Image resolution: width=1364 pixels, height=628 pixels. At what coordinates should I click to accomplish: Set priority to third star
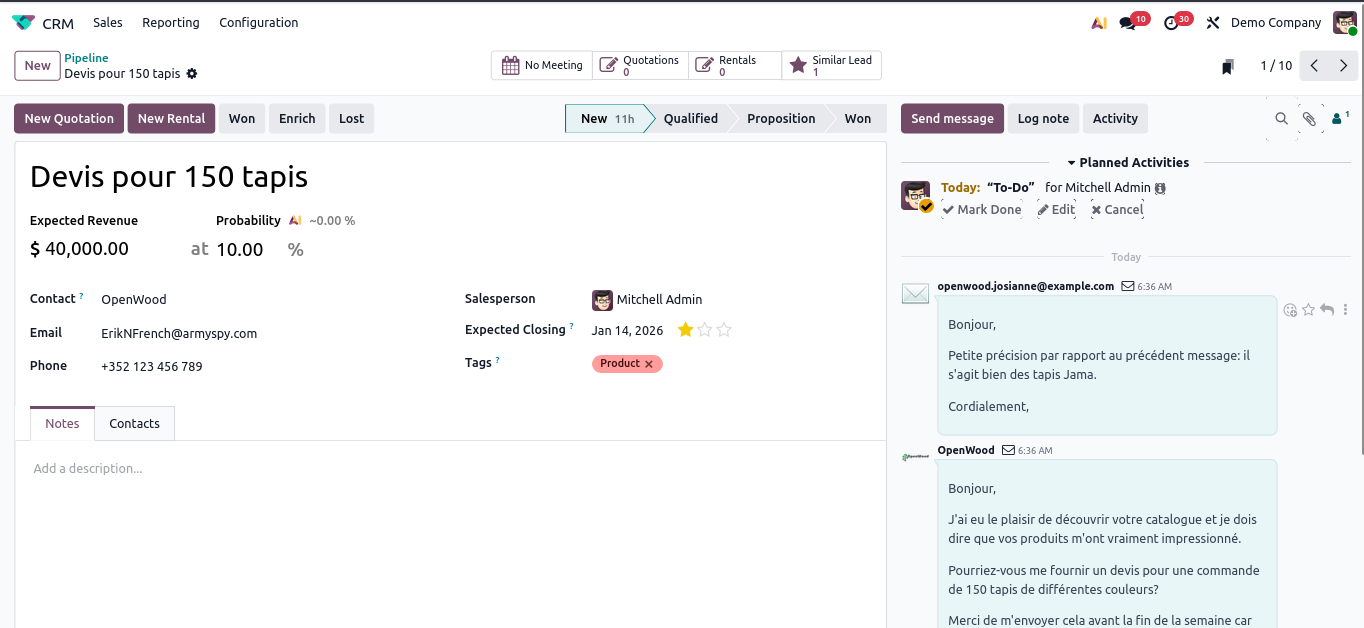tap(724, 330)
